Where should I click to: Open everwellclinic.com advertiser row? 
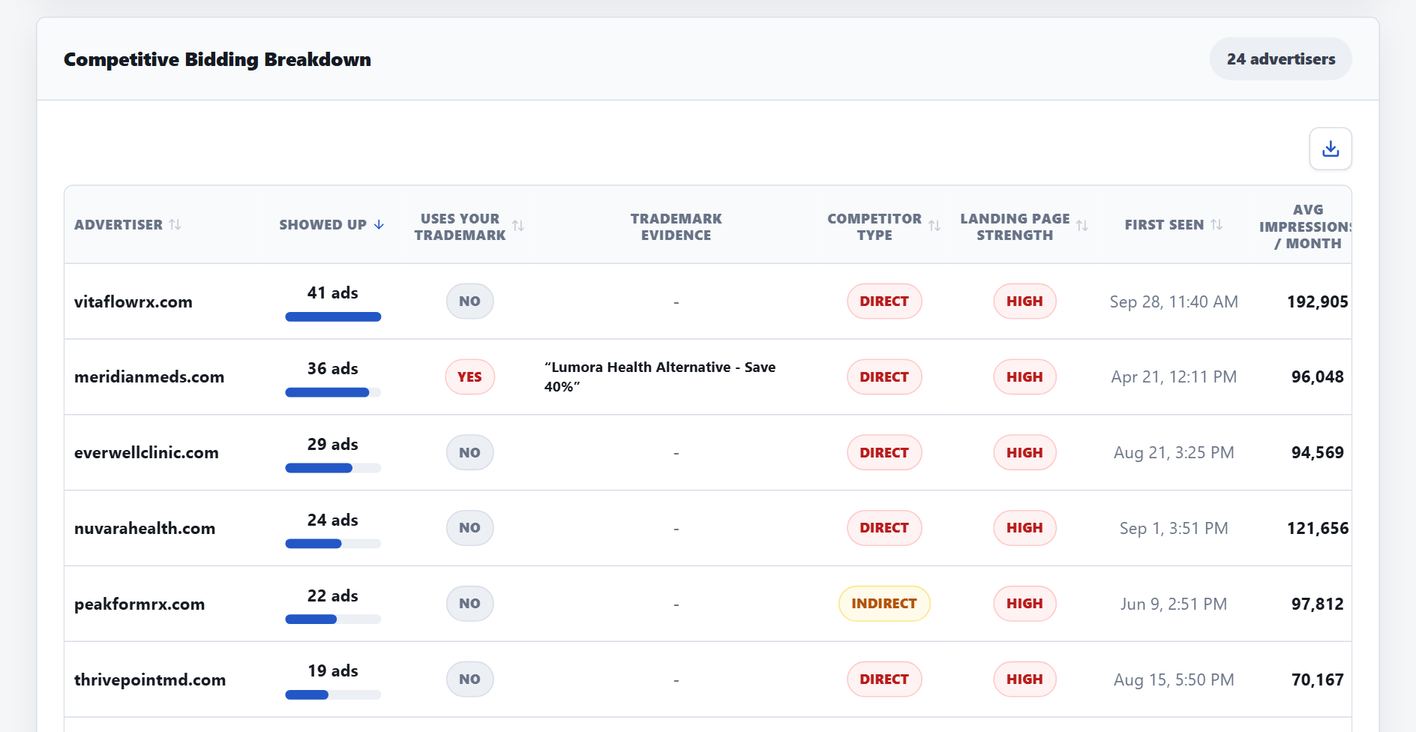click(x=708, y=452)
